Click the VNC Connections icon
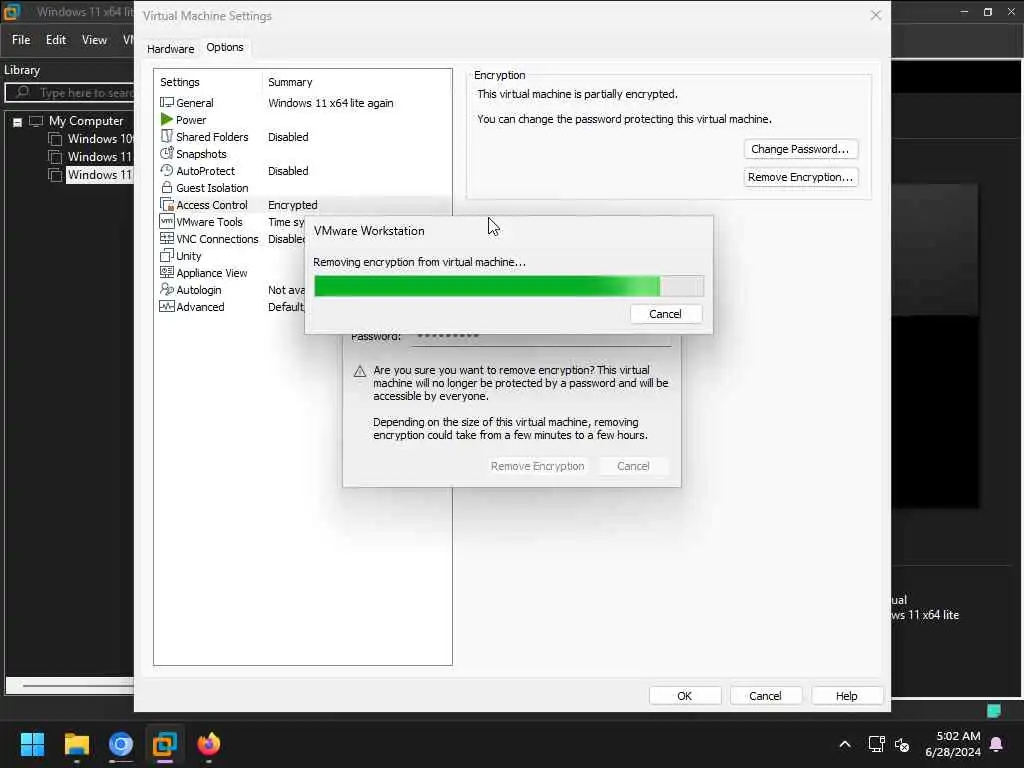The height and width of the screenshot is (768, 1024). (x=167, y=238)
